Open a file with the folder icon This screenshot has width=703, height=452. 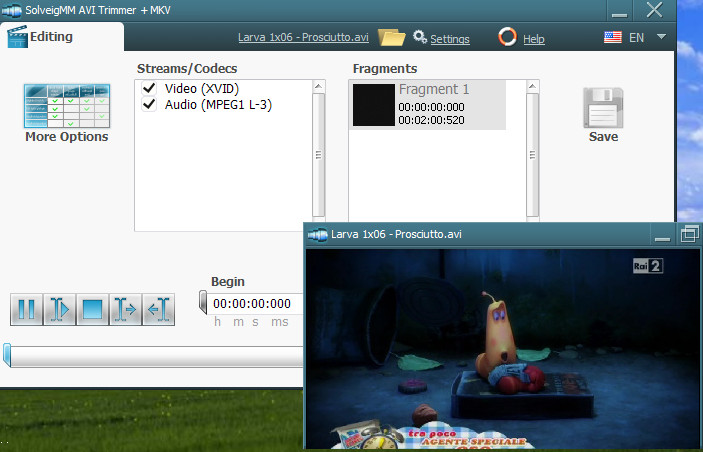point(391,37)
